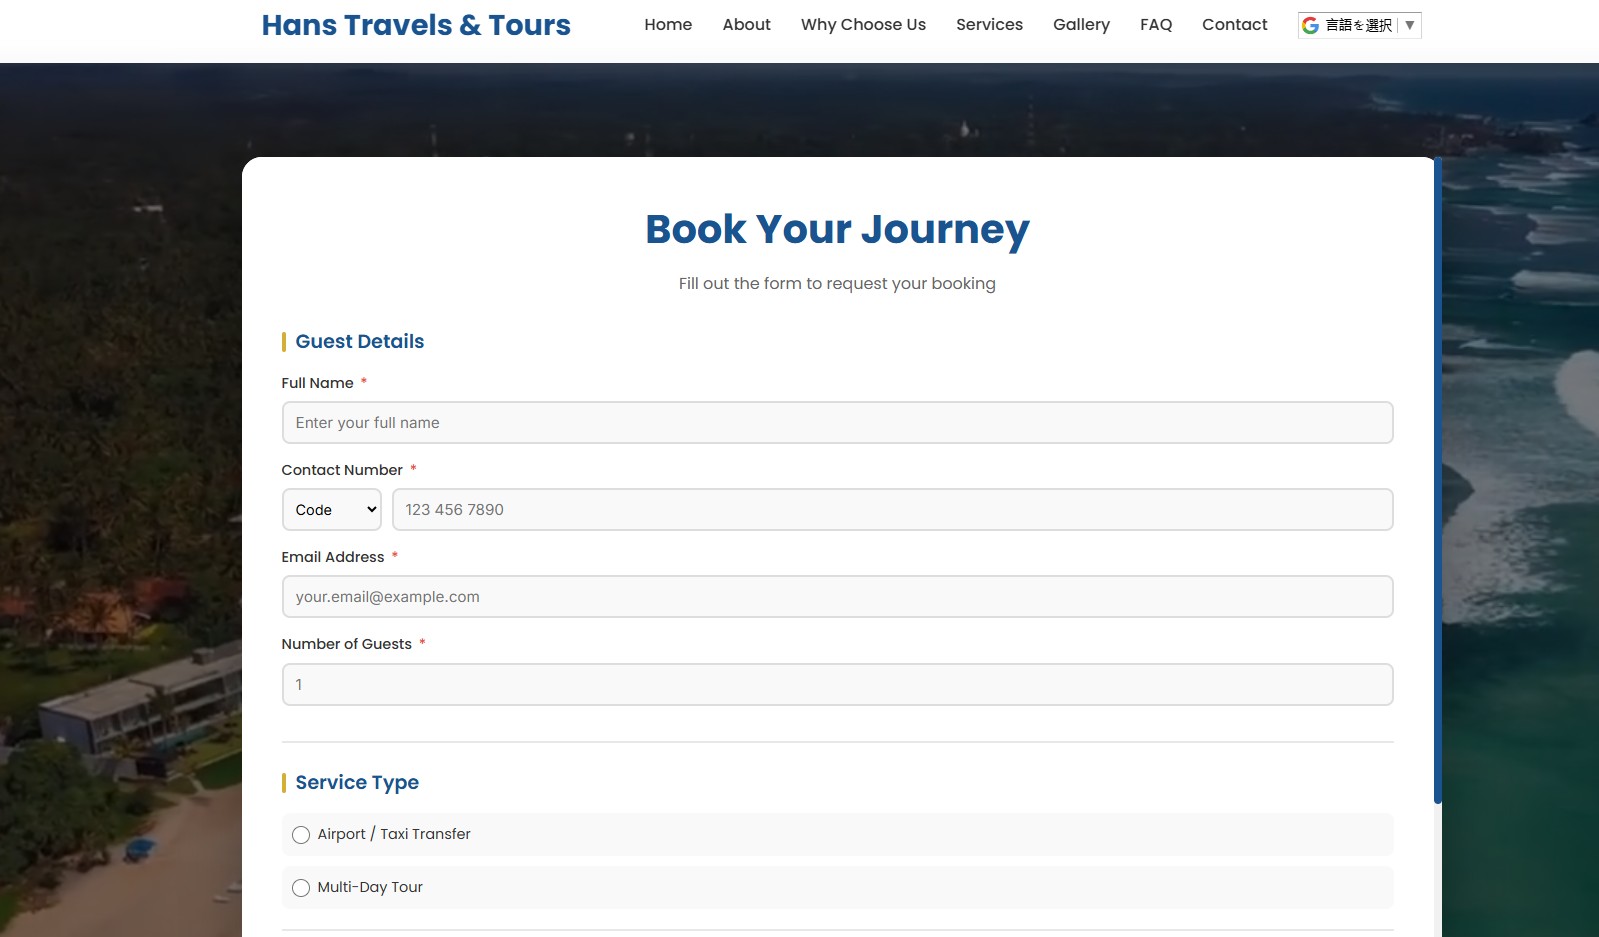The width and height of the screenshot is (1599, 937).
Task: Click the 'Book Your Journey' heading
Action: coord(837,229)
